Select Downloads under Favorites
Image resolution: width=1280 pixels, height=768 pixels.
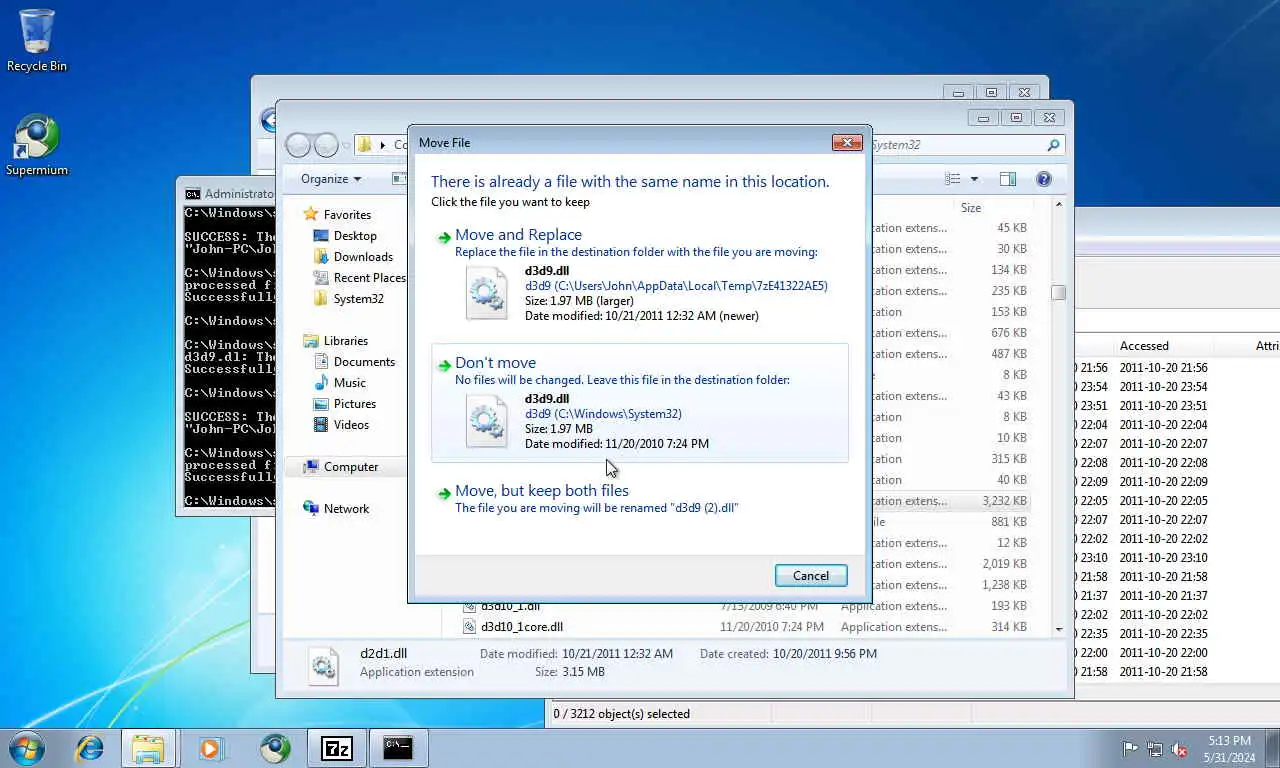coord(362,256)
